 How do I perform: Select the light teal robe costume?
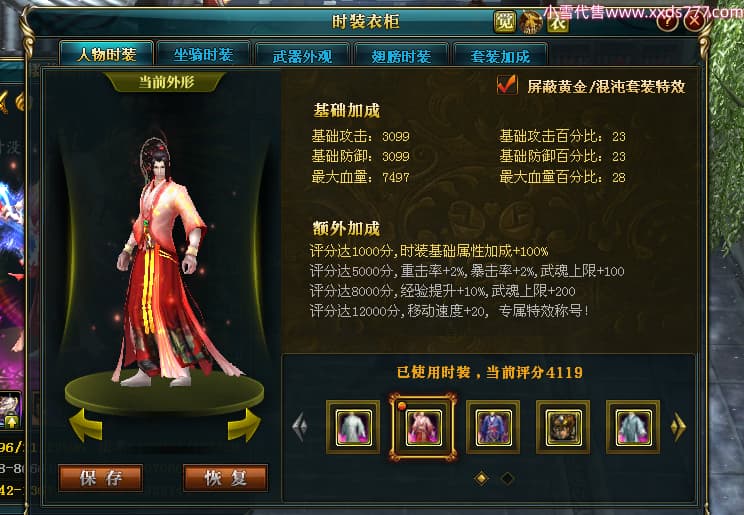click(x=633, y=427)
